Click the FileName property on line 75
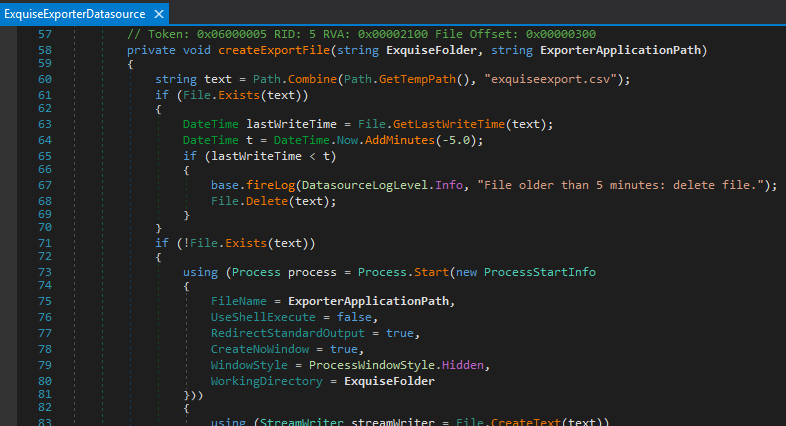Viewport: 786px width, 426px height. click(239, 302)
